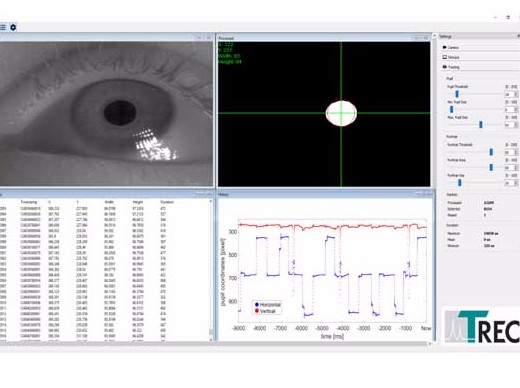Click the Purkinje Threshold slider handle
Image resolution: width=520 pixels, height=388 pixels.
coord(491,152)
